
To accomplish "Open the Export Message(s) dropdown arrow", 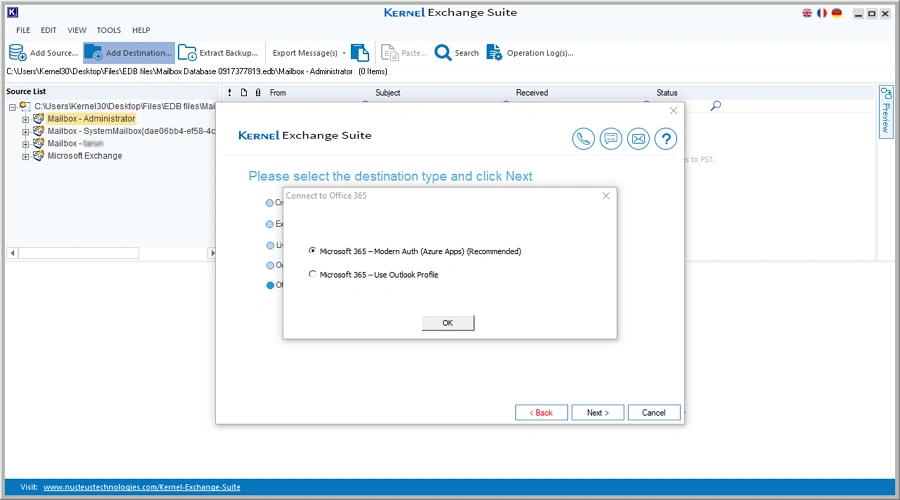I will [x=344, y=53].
